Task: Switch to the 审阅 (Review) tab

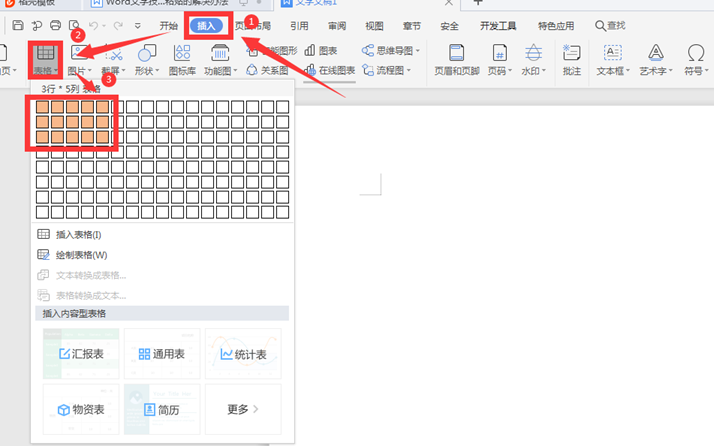Action: point(337,26)
